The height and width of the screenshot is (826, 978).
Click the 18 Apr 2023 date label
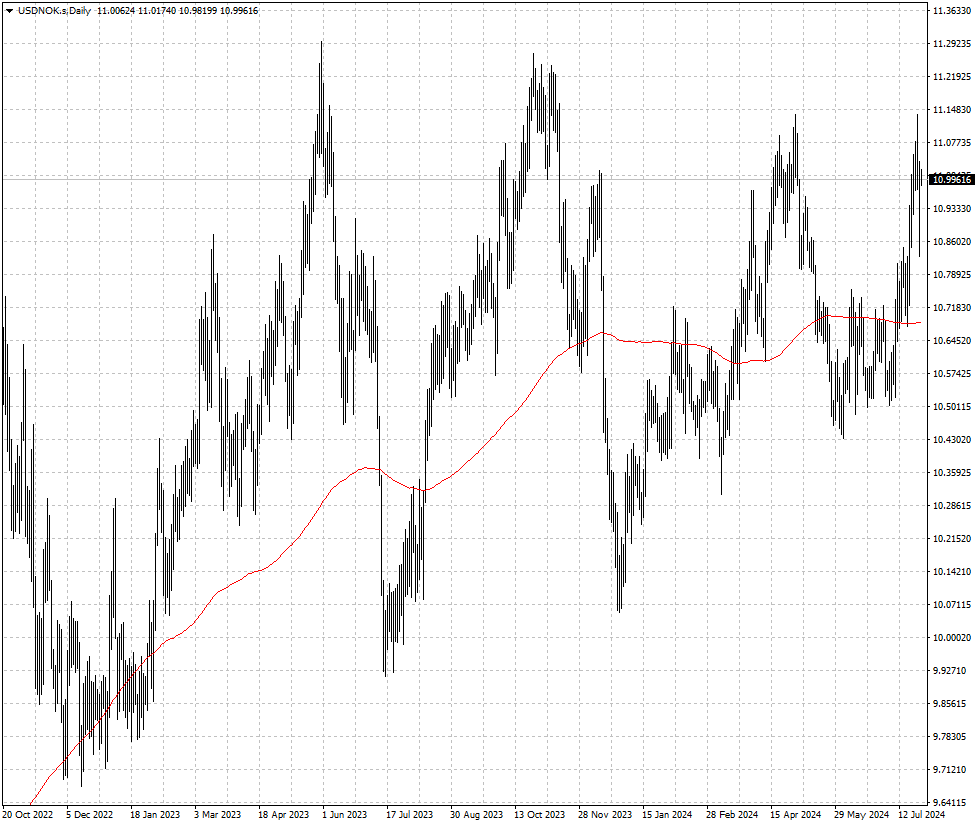283,815
